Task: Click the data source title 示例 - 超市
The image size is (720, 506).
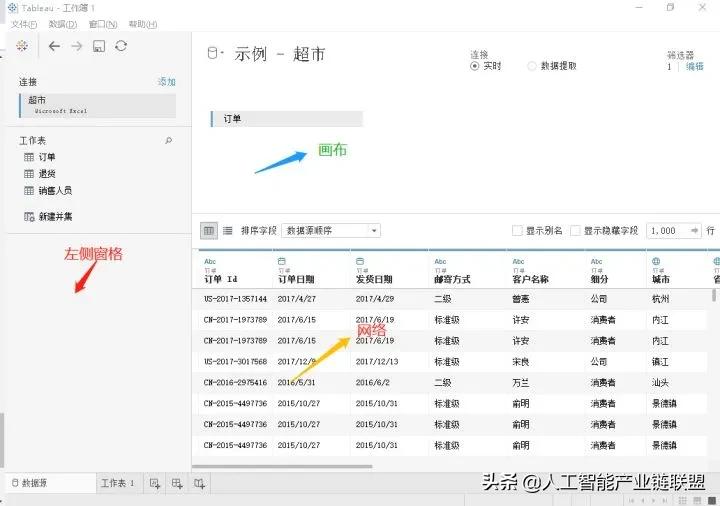Action: point(280,54)
